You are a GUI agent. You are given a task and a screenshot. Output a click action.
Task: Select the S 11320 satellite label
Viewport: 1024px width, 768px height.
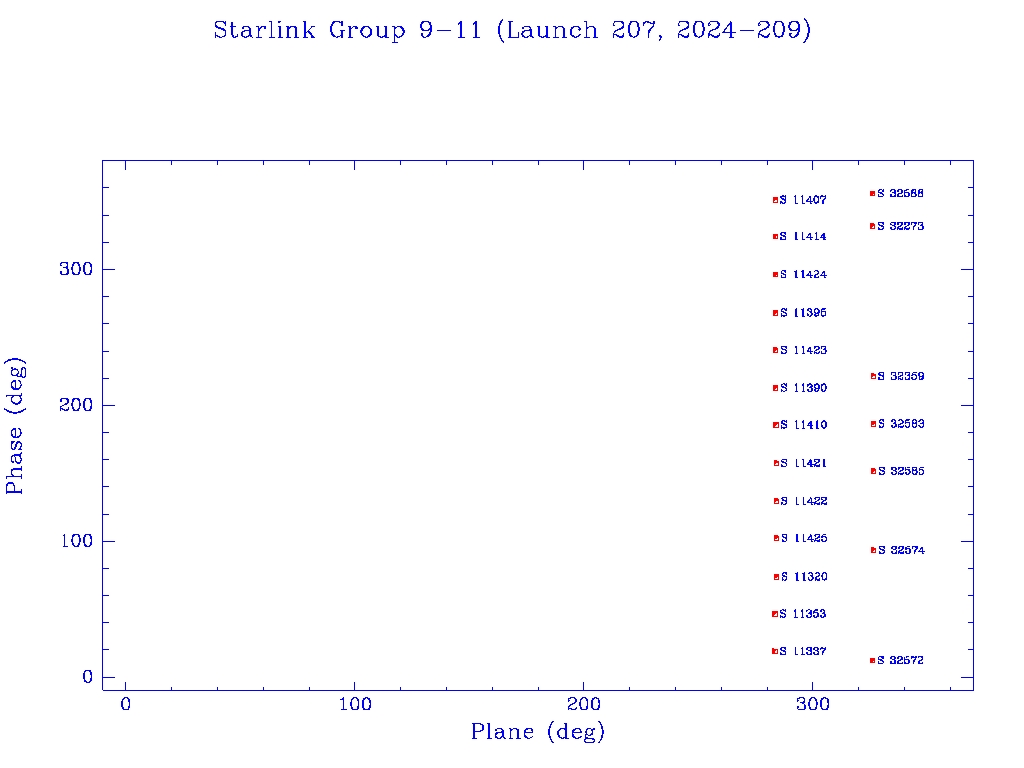pyautogui.click(x=804, y=577)
